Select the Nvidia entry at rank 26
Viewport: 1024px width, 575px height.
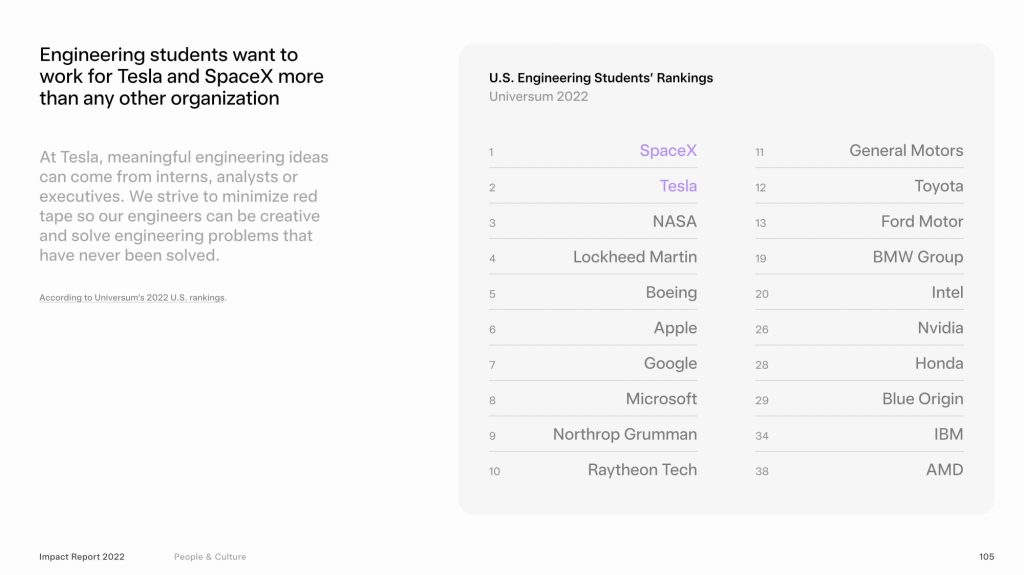pyautogui.click(x=859, y=328)
